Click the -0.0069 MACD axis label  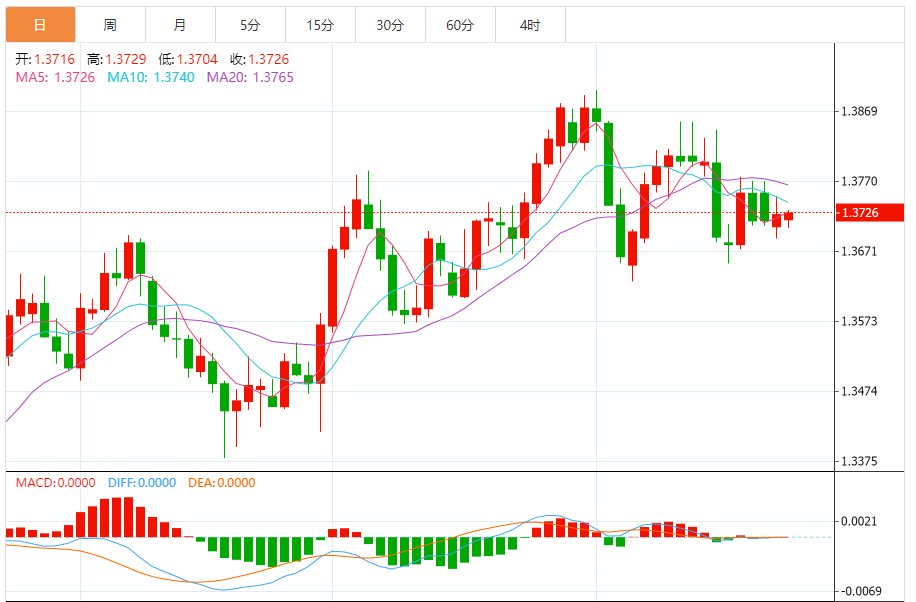859,591
